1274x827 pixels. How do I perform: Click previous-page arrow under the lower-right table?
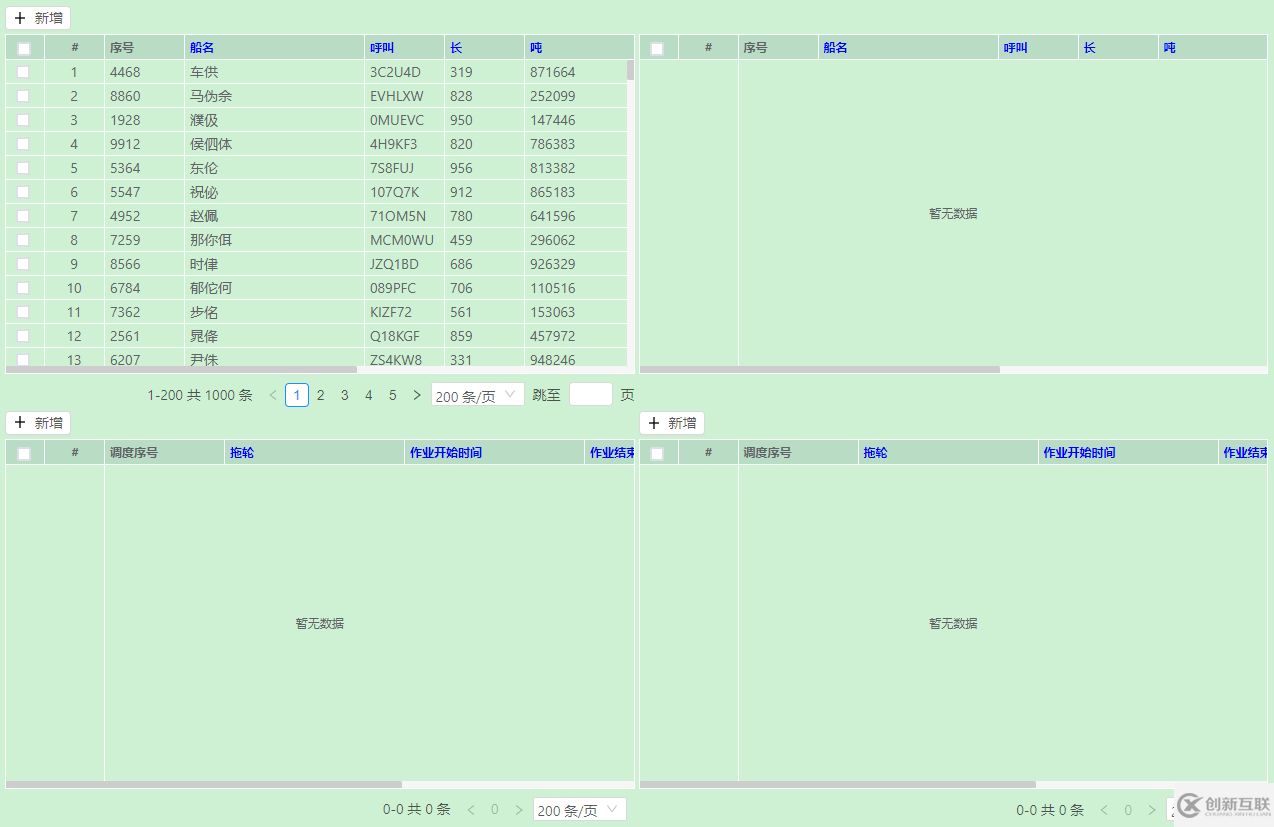click(1105, 809)
